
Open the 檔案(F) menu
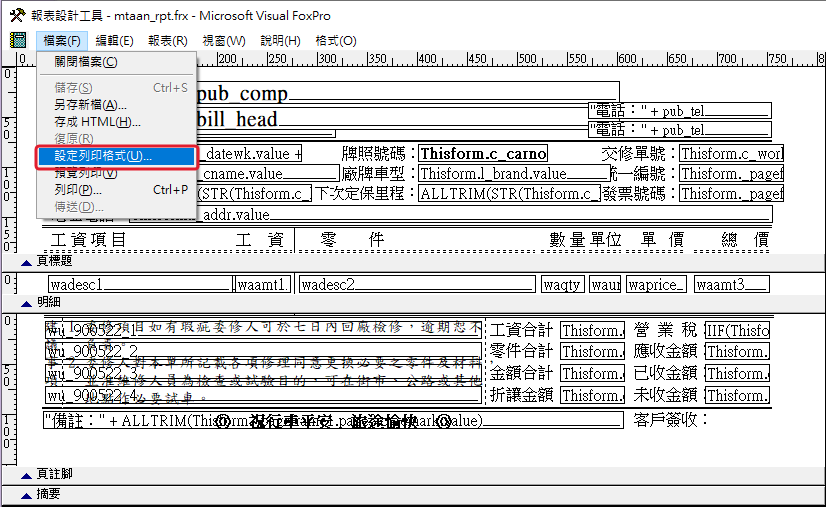click(x=62, y=41)
